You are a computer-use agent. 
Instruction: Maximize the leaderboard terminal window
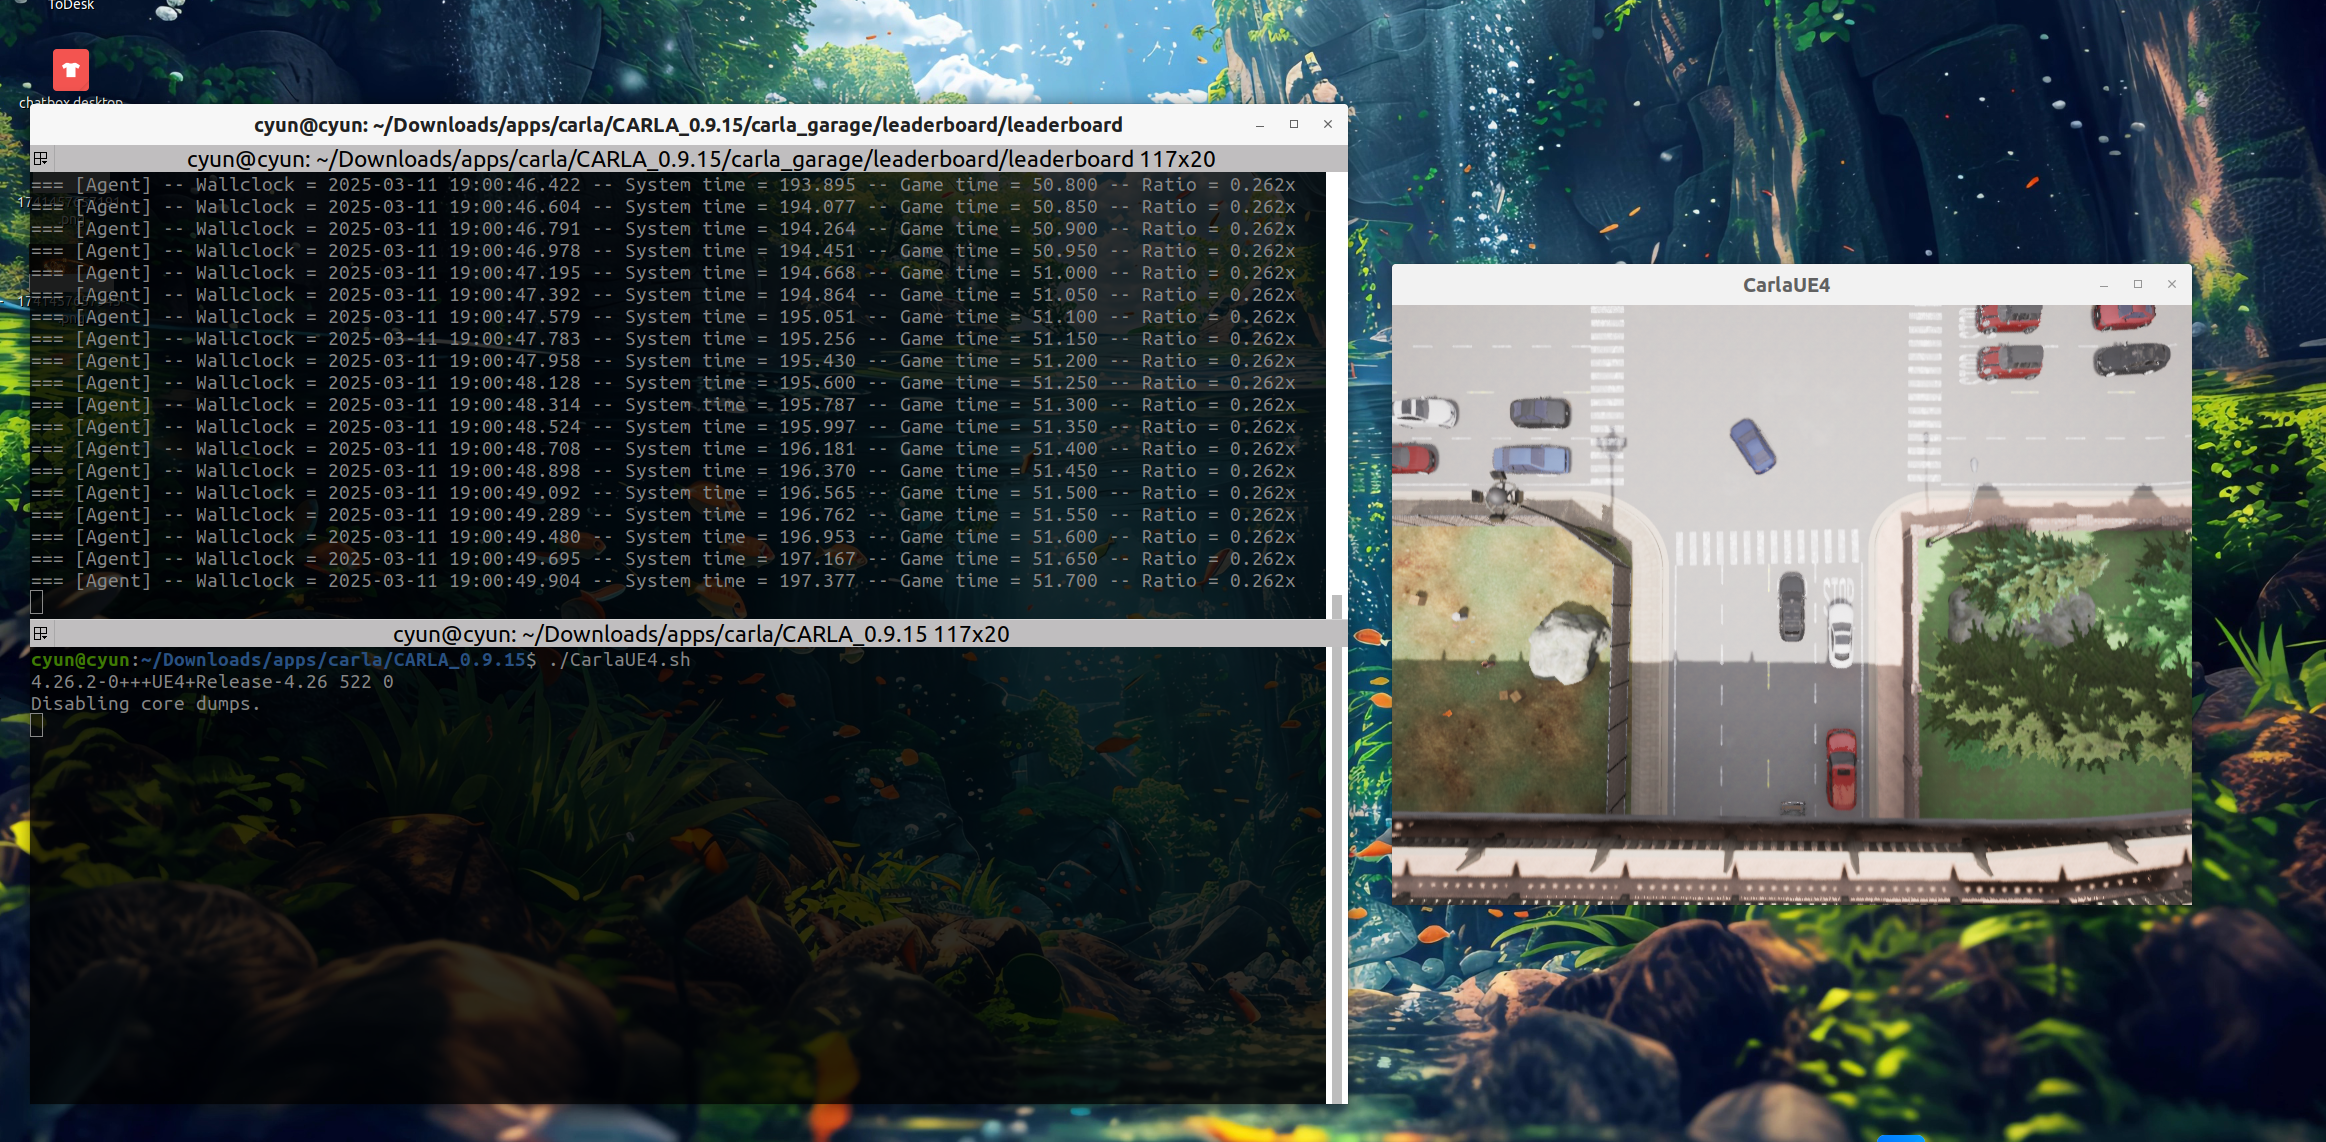pyautogui.click(x=1294, y=125)
